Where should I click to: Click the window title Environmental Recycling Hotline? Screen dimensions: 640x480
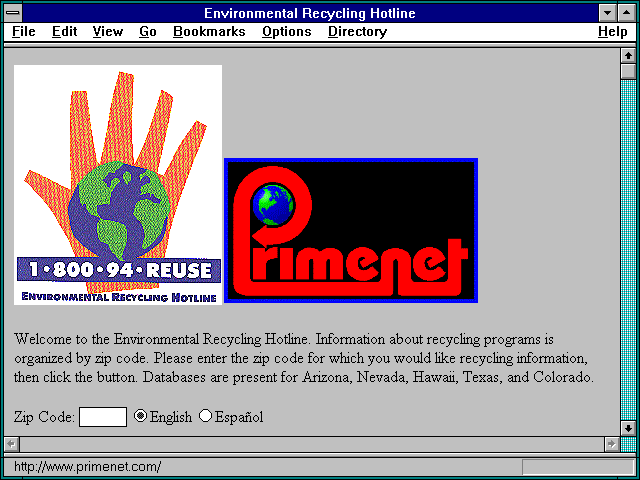click(x=310, y=13)
